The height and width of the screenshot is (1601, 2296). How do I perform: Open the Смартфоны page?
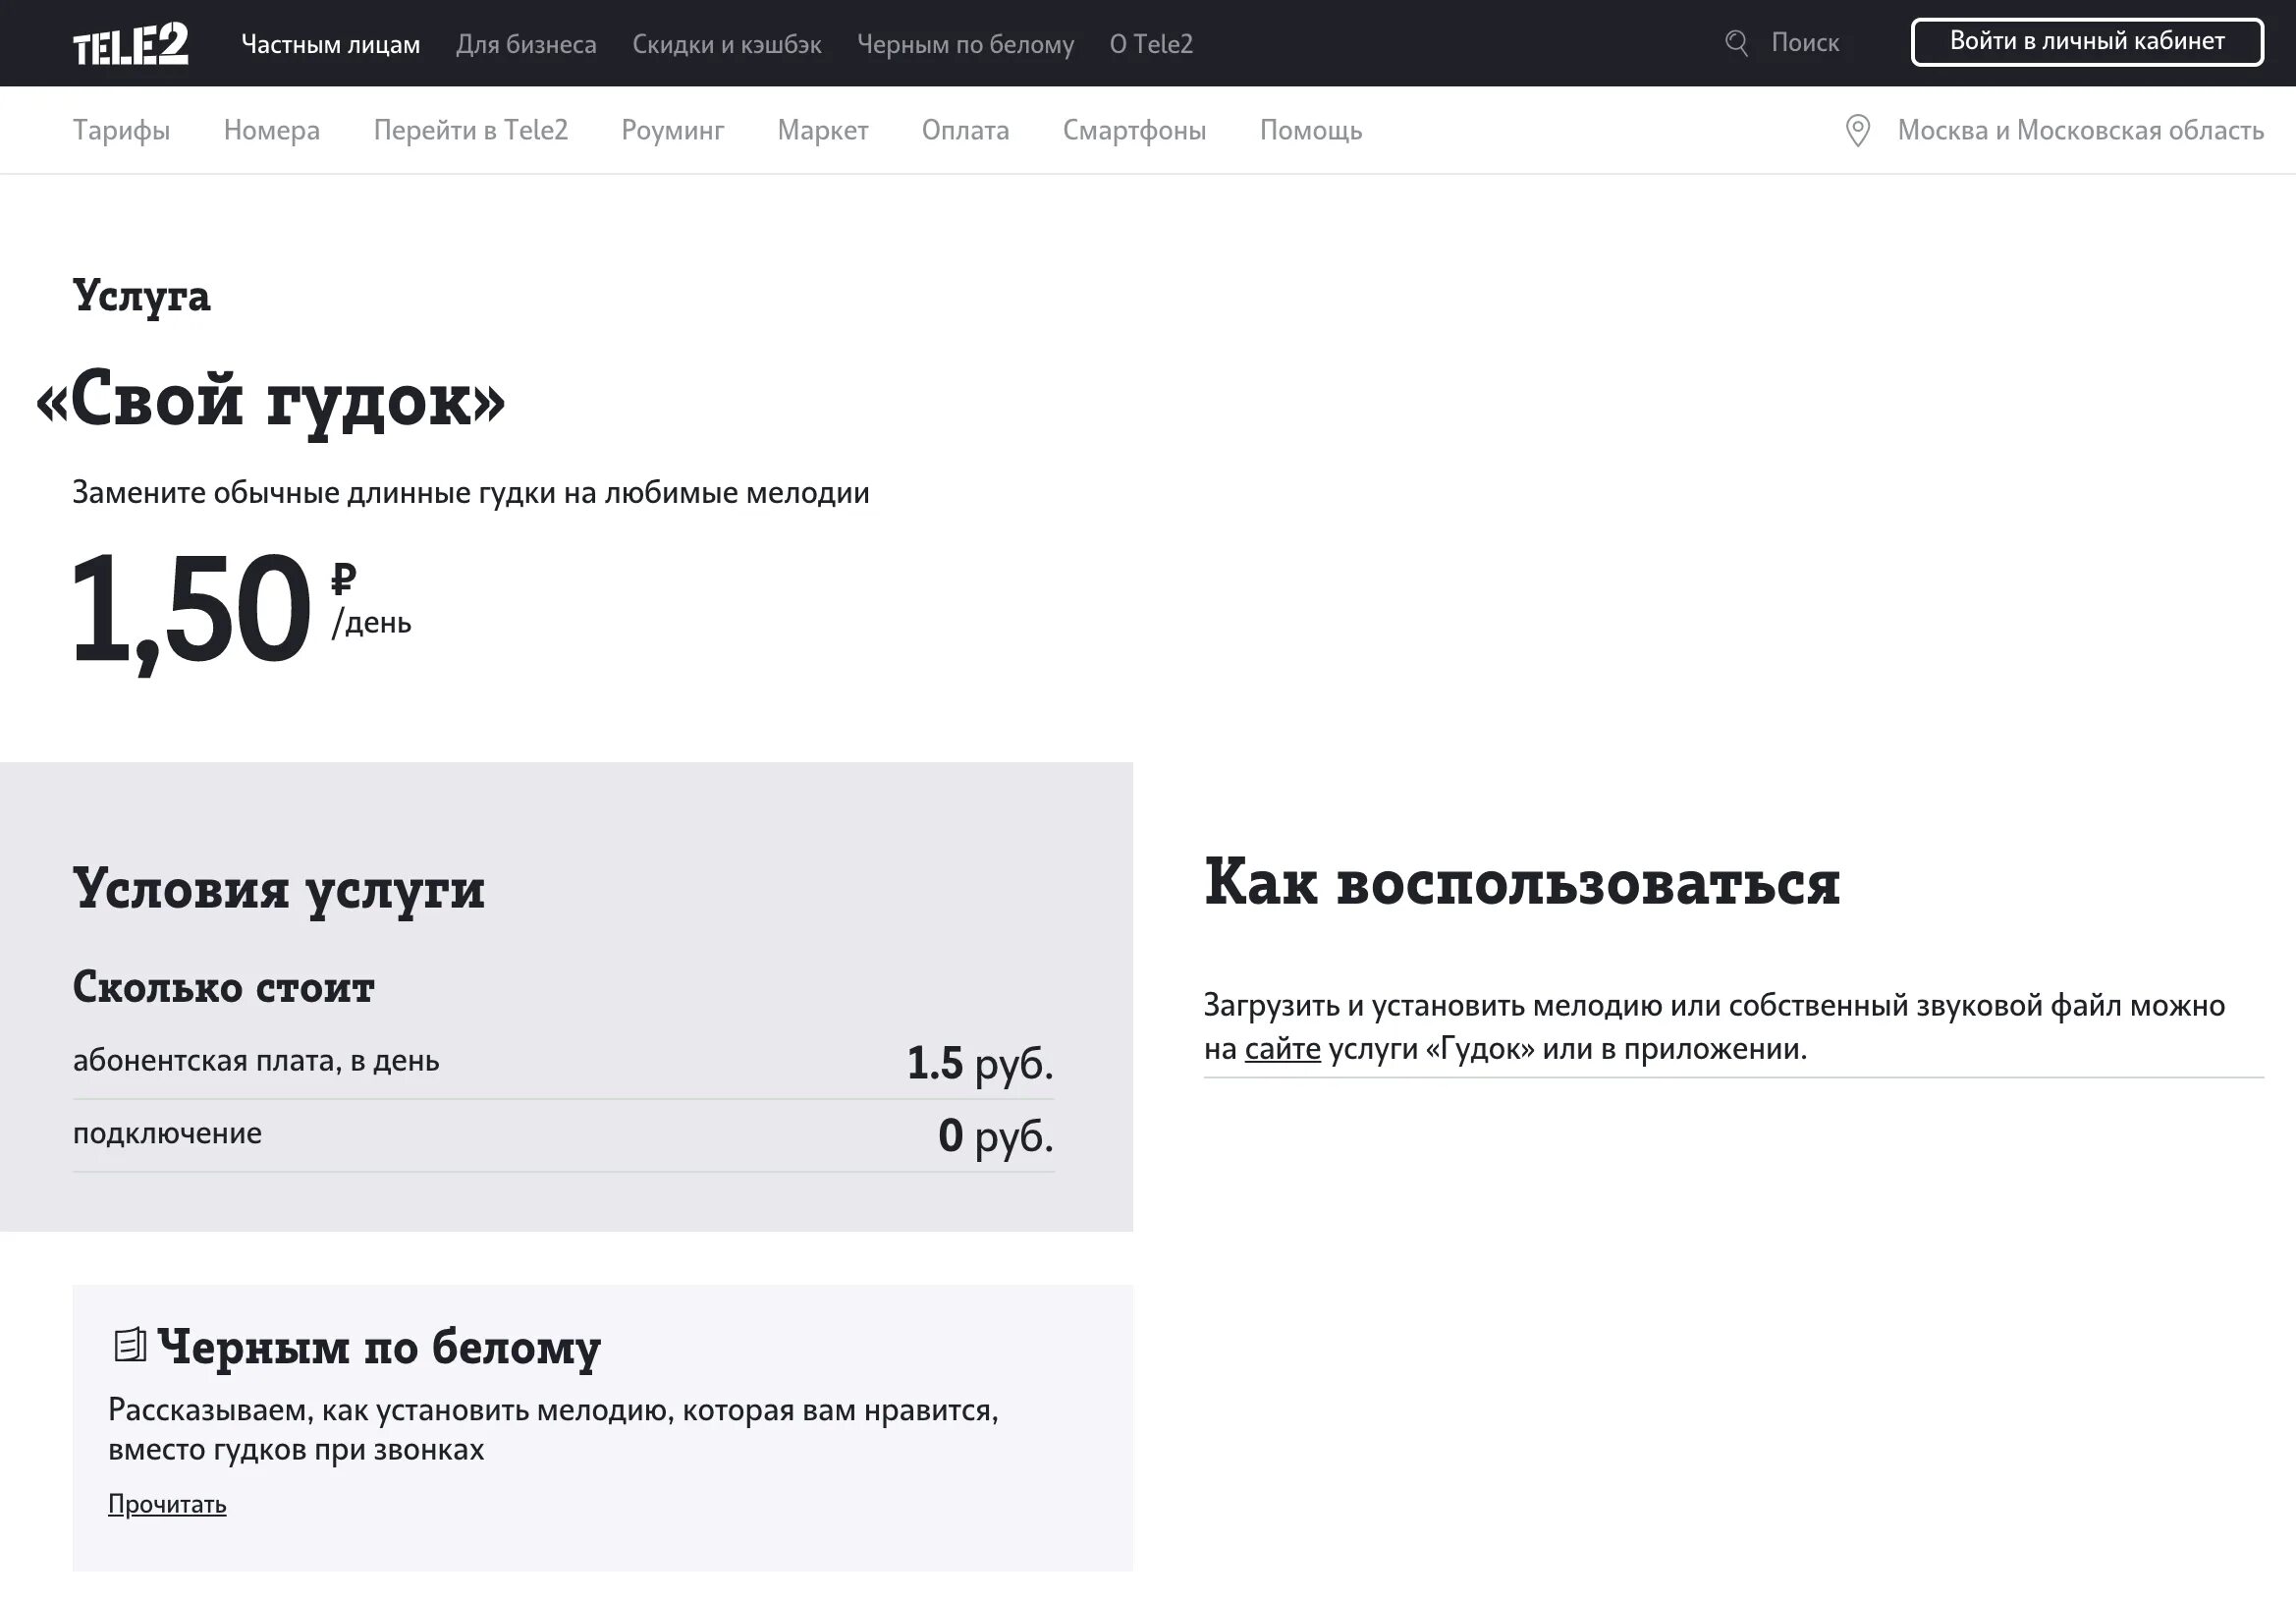(x=1134, y=130)
